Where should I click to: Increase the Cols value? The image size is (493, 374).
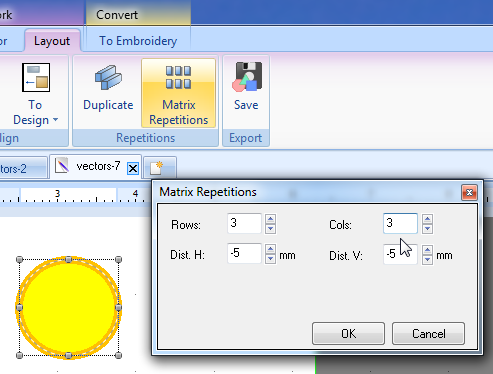click(x=427, y=219)
